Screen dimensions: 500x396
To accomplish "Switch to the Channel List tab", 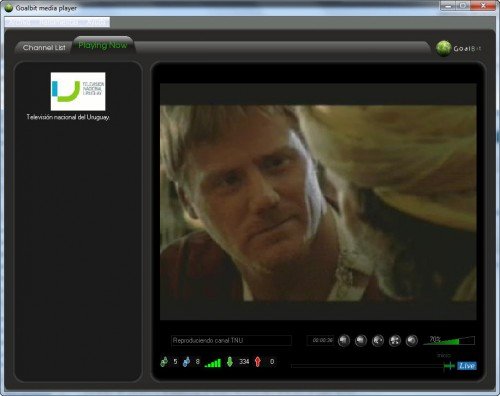I will pyautogui.click(x=44, y=48).
